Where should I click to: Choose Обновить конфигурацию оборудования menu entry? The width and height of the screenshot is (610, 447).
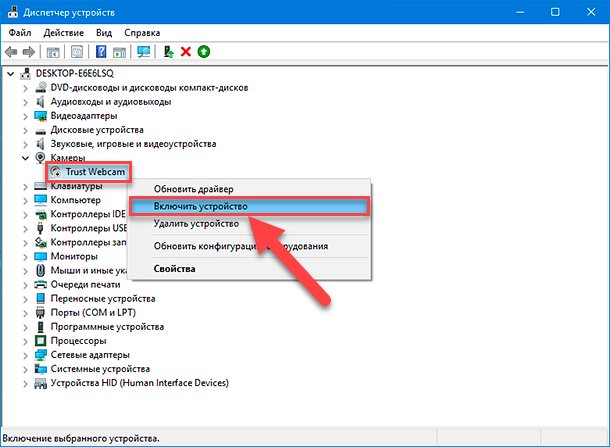click(x=249, y=246)
